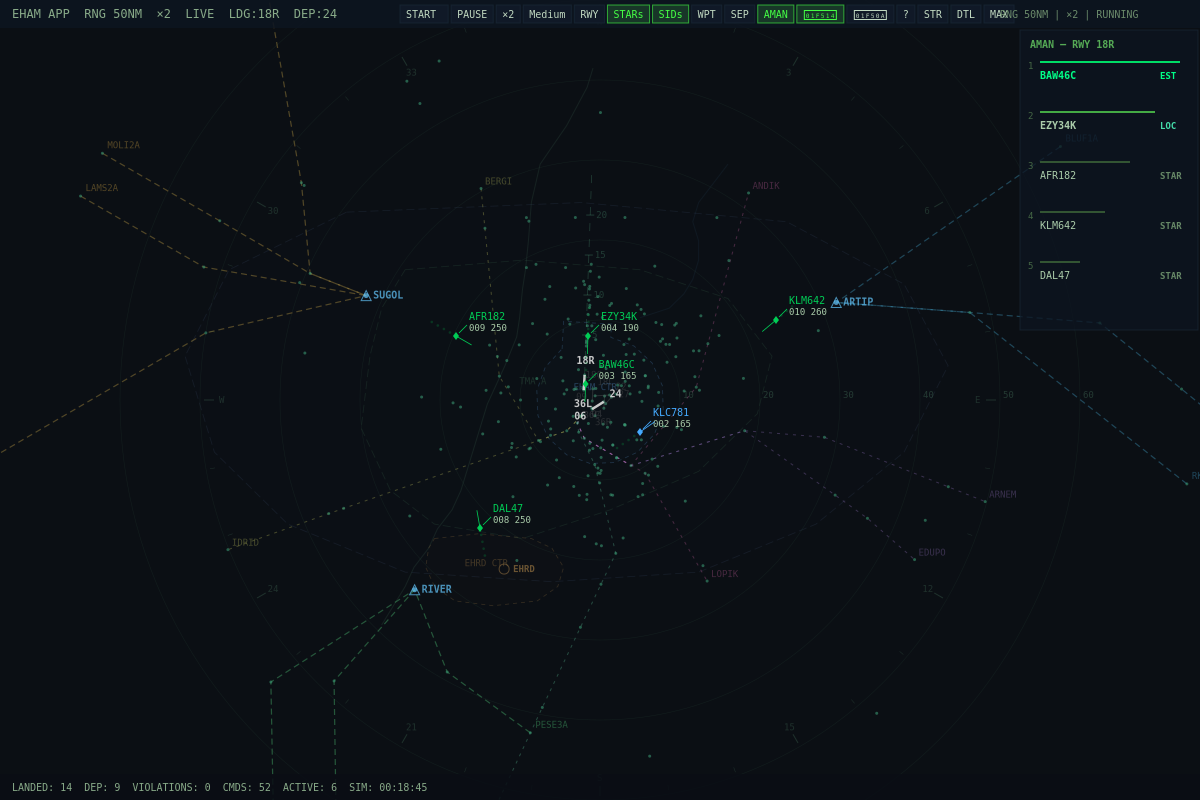This screenshot has width=1200, height=800.
Task: Open help with the ? button
Action: pos(905,14)
